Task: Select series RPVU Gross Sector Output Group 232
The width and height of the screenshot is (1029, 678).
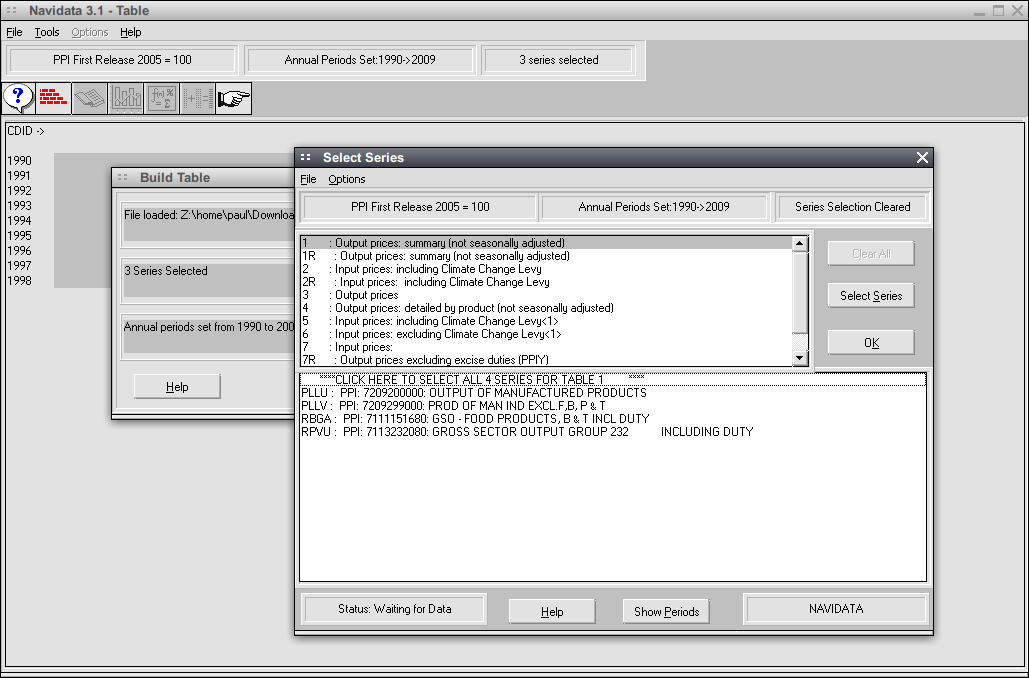Action: pyautogui.click(x=613, y=432)
